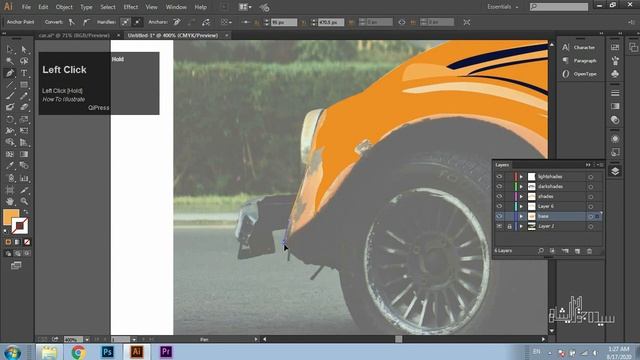Hide the shades layer

tap(499, 196)
